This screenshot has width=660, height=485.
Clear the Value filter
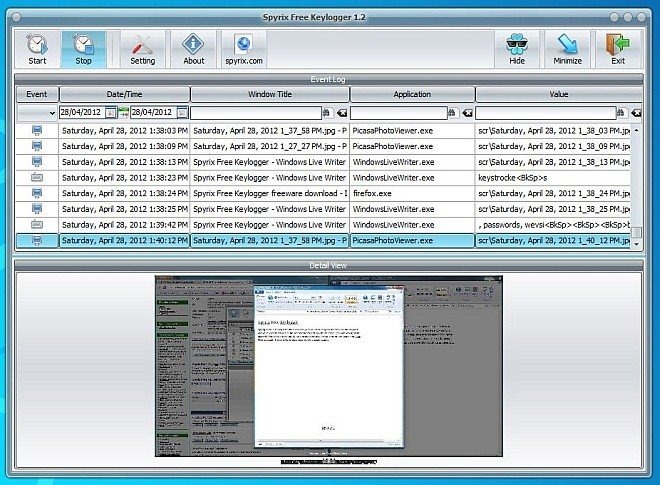636,113
